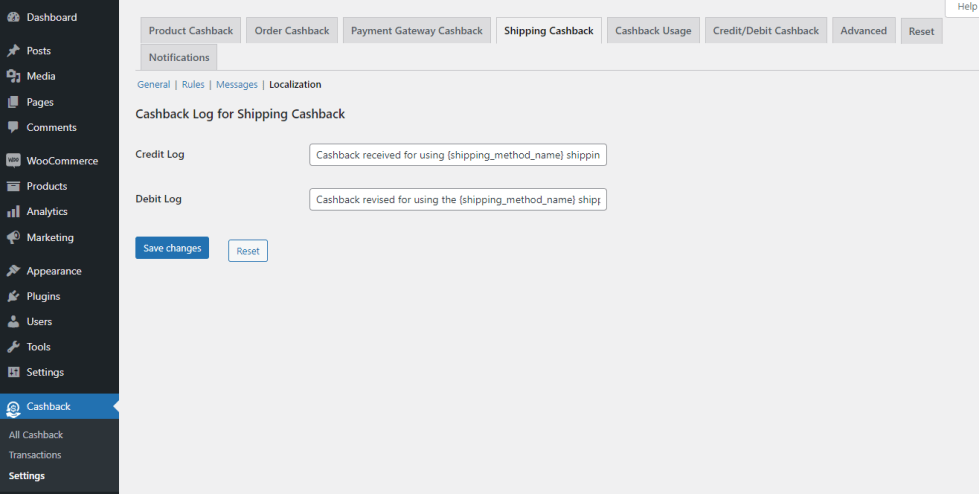Open the Appearance menu label
The image size is (979, 494).
click(54, 271)
